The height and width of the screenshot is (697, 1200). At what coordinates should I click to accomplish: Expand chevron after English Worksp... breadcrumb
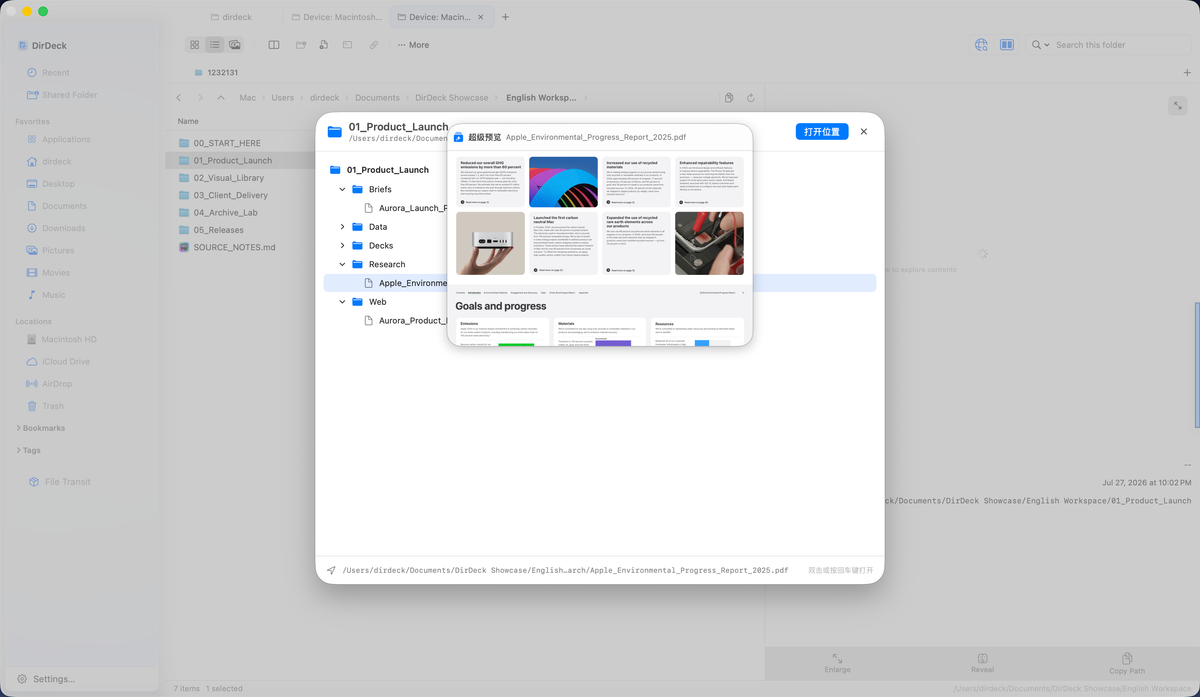[x=587, y=98]
